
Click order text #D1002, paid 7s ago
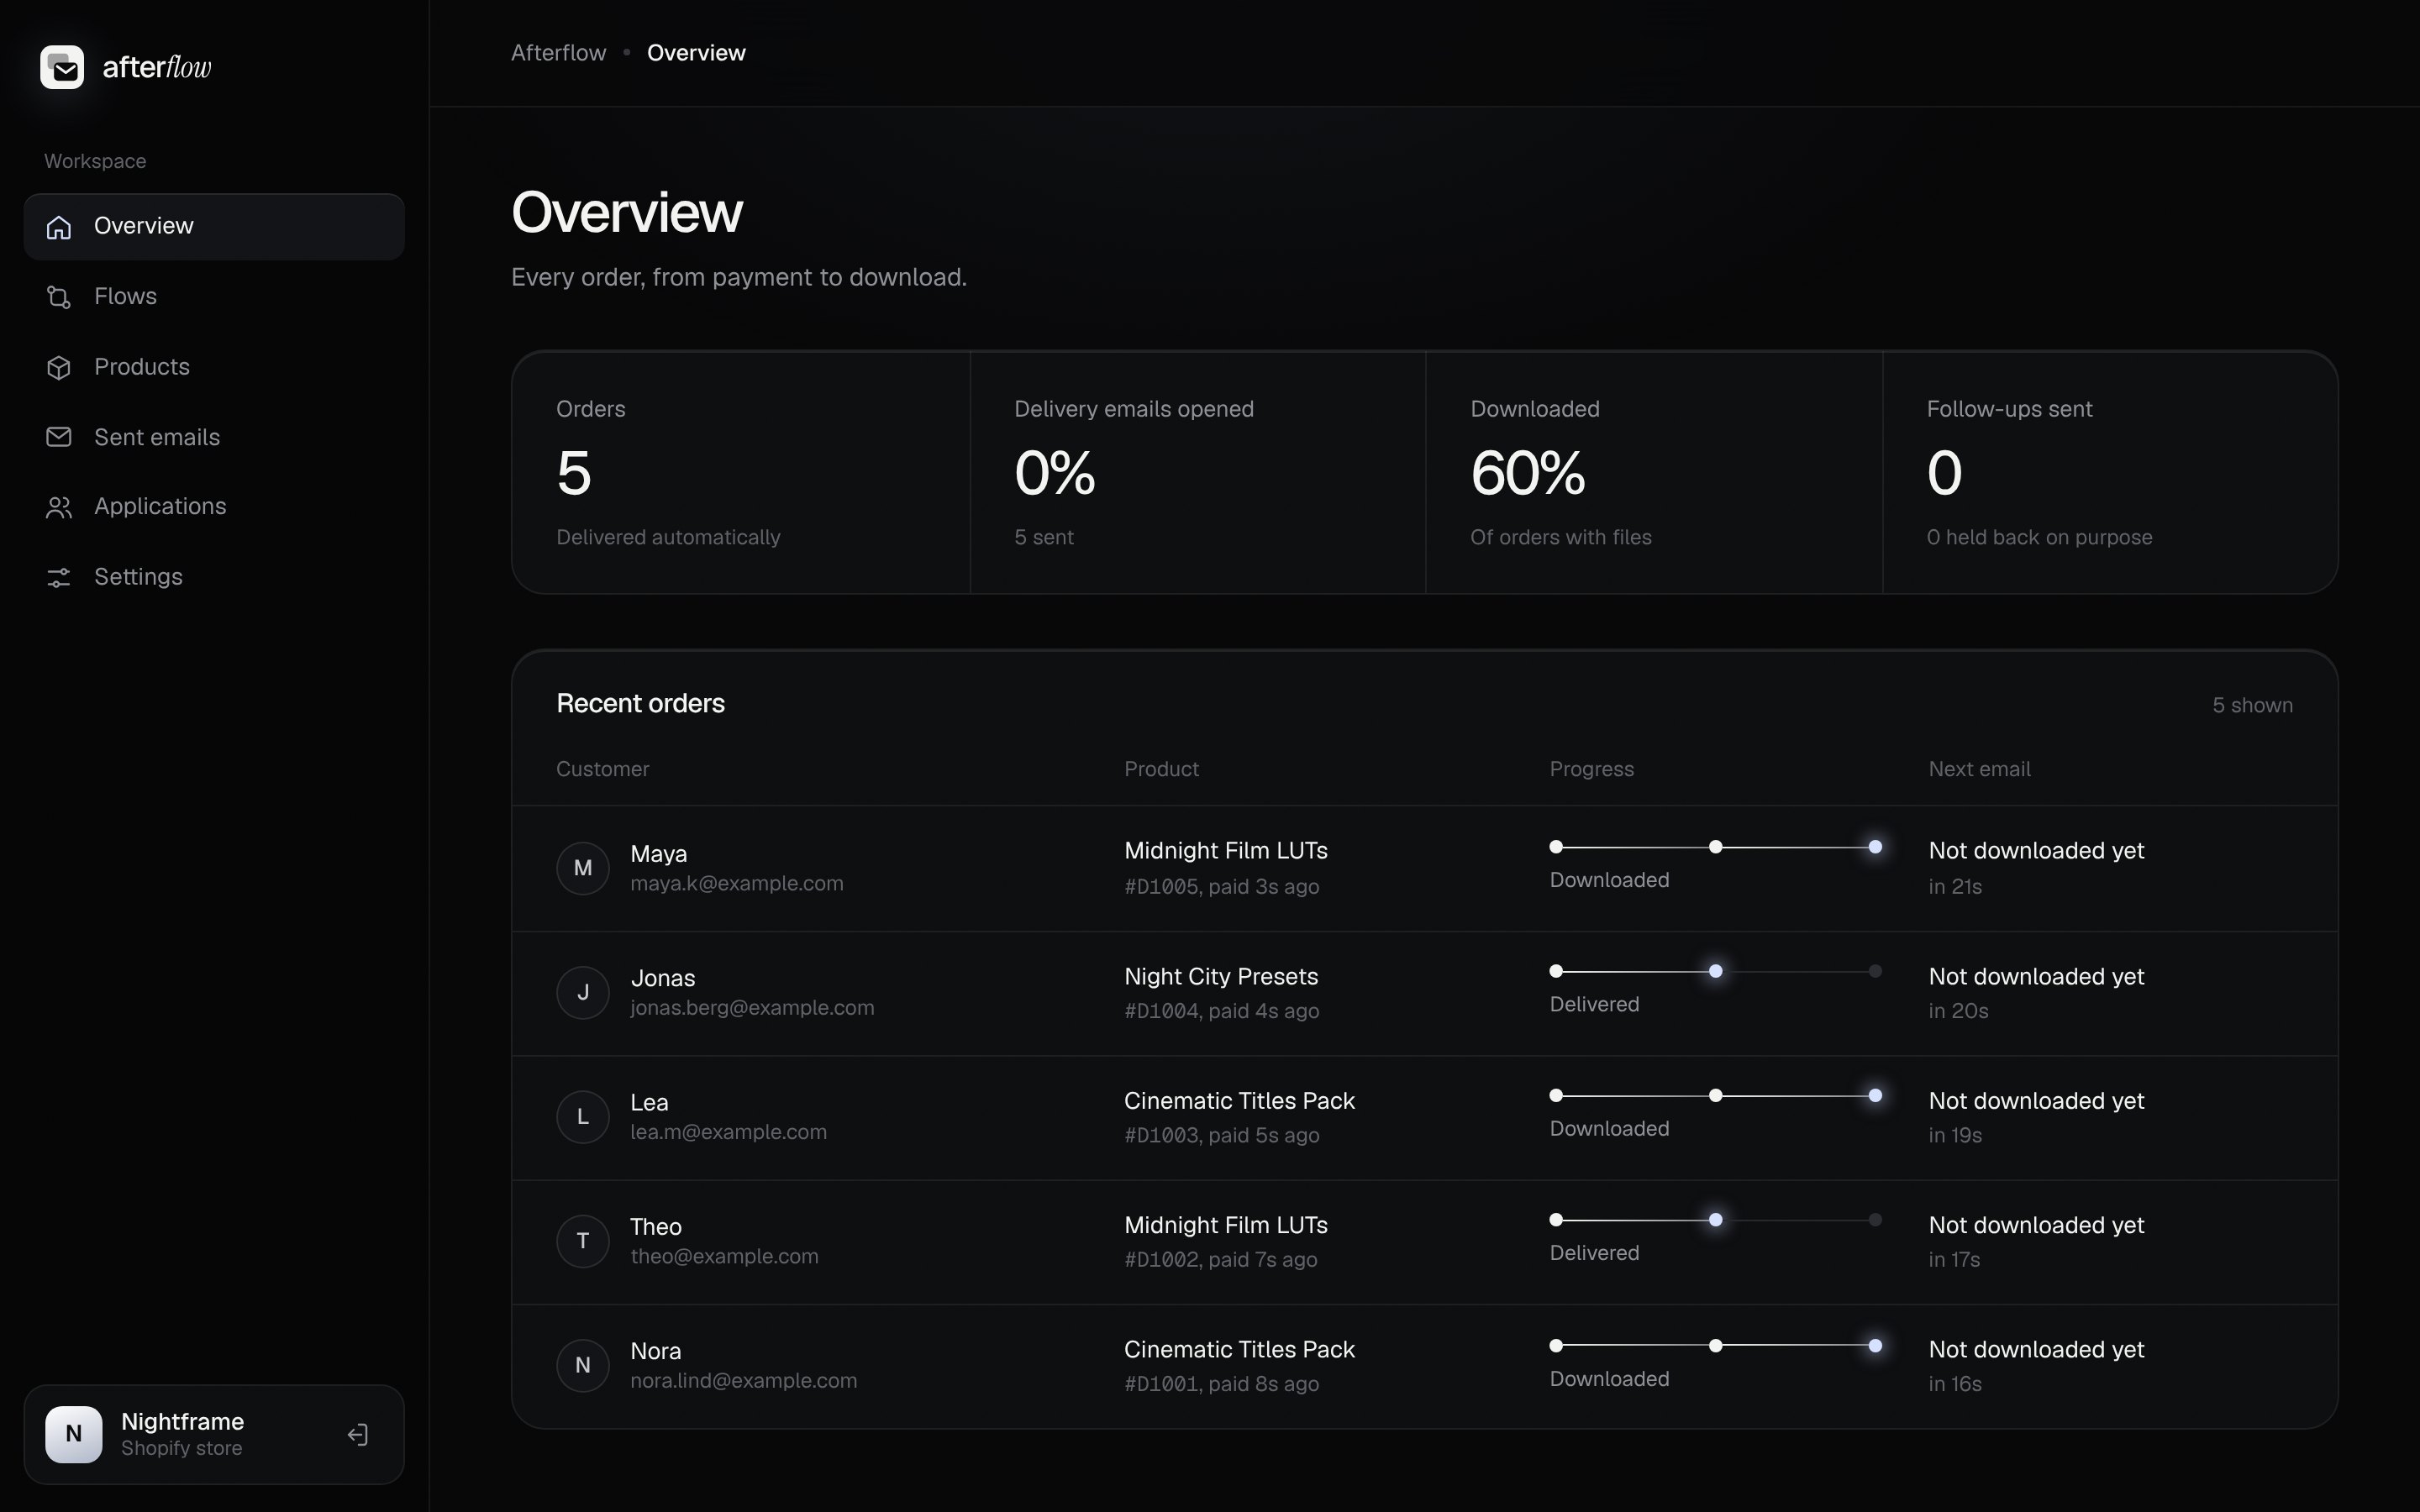click(x=1221, y=1260)
